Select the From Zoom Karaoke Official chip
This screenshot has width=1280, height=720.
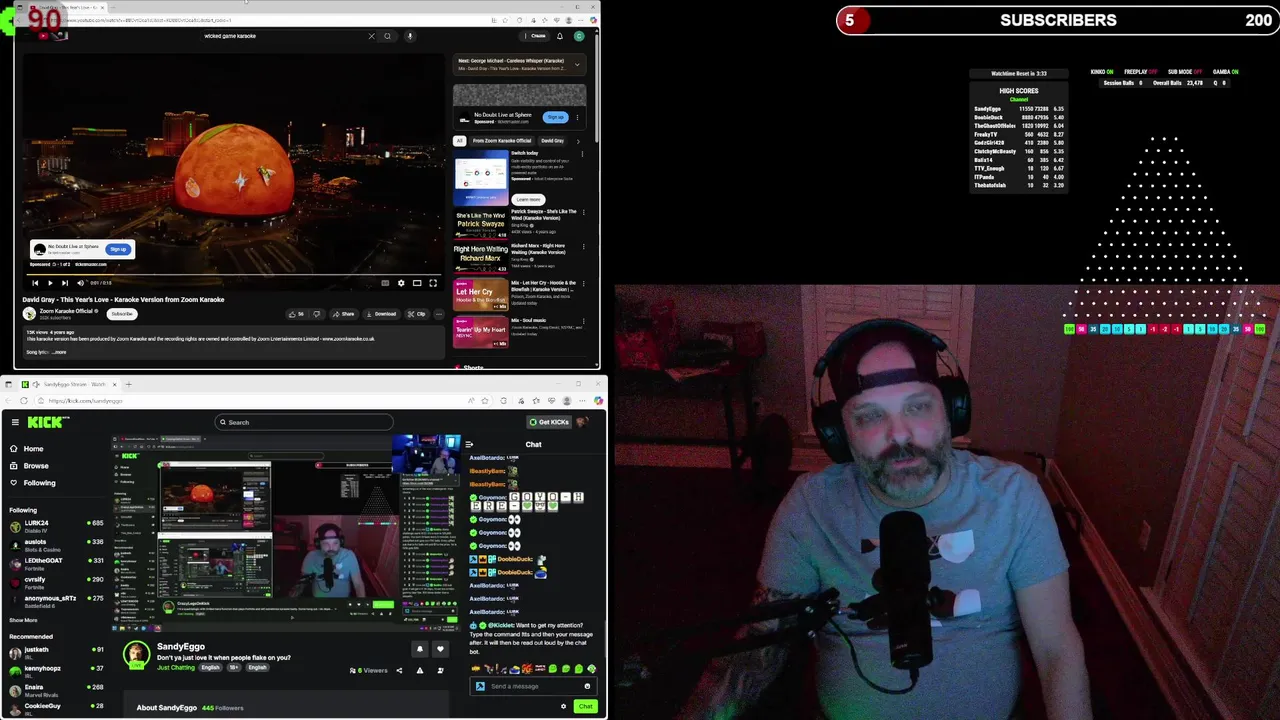[502, 141]
